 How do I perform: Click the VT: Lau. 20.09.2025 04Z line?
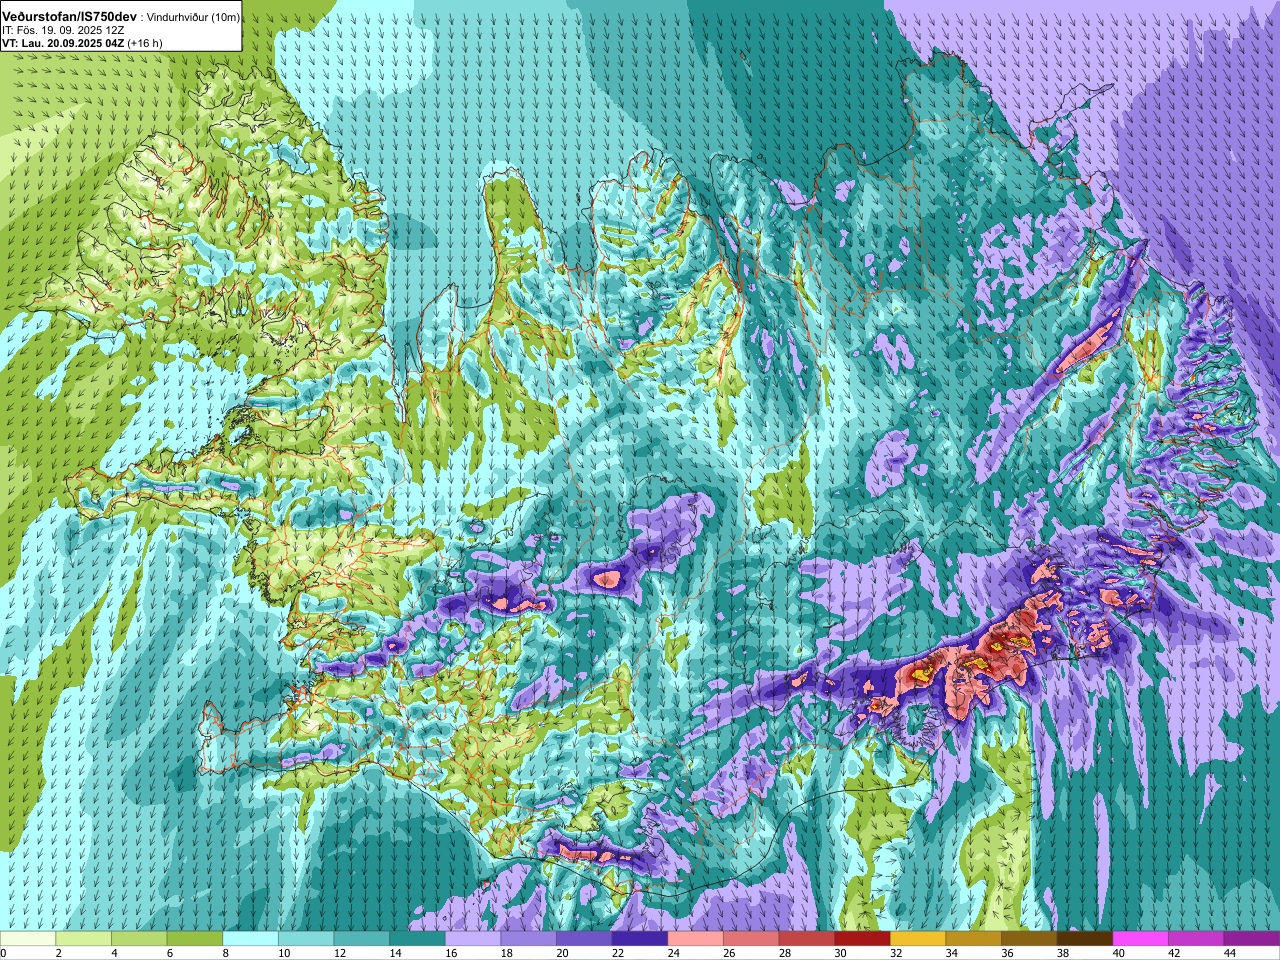click(x=63, y=44)
